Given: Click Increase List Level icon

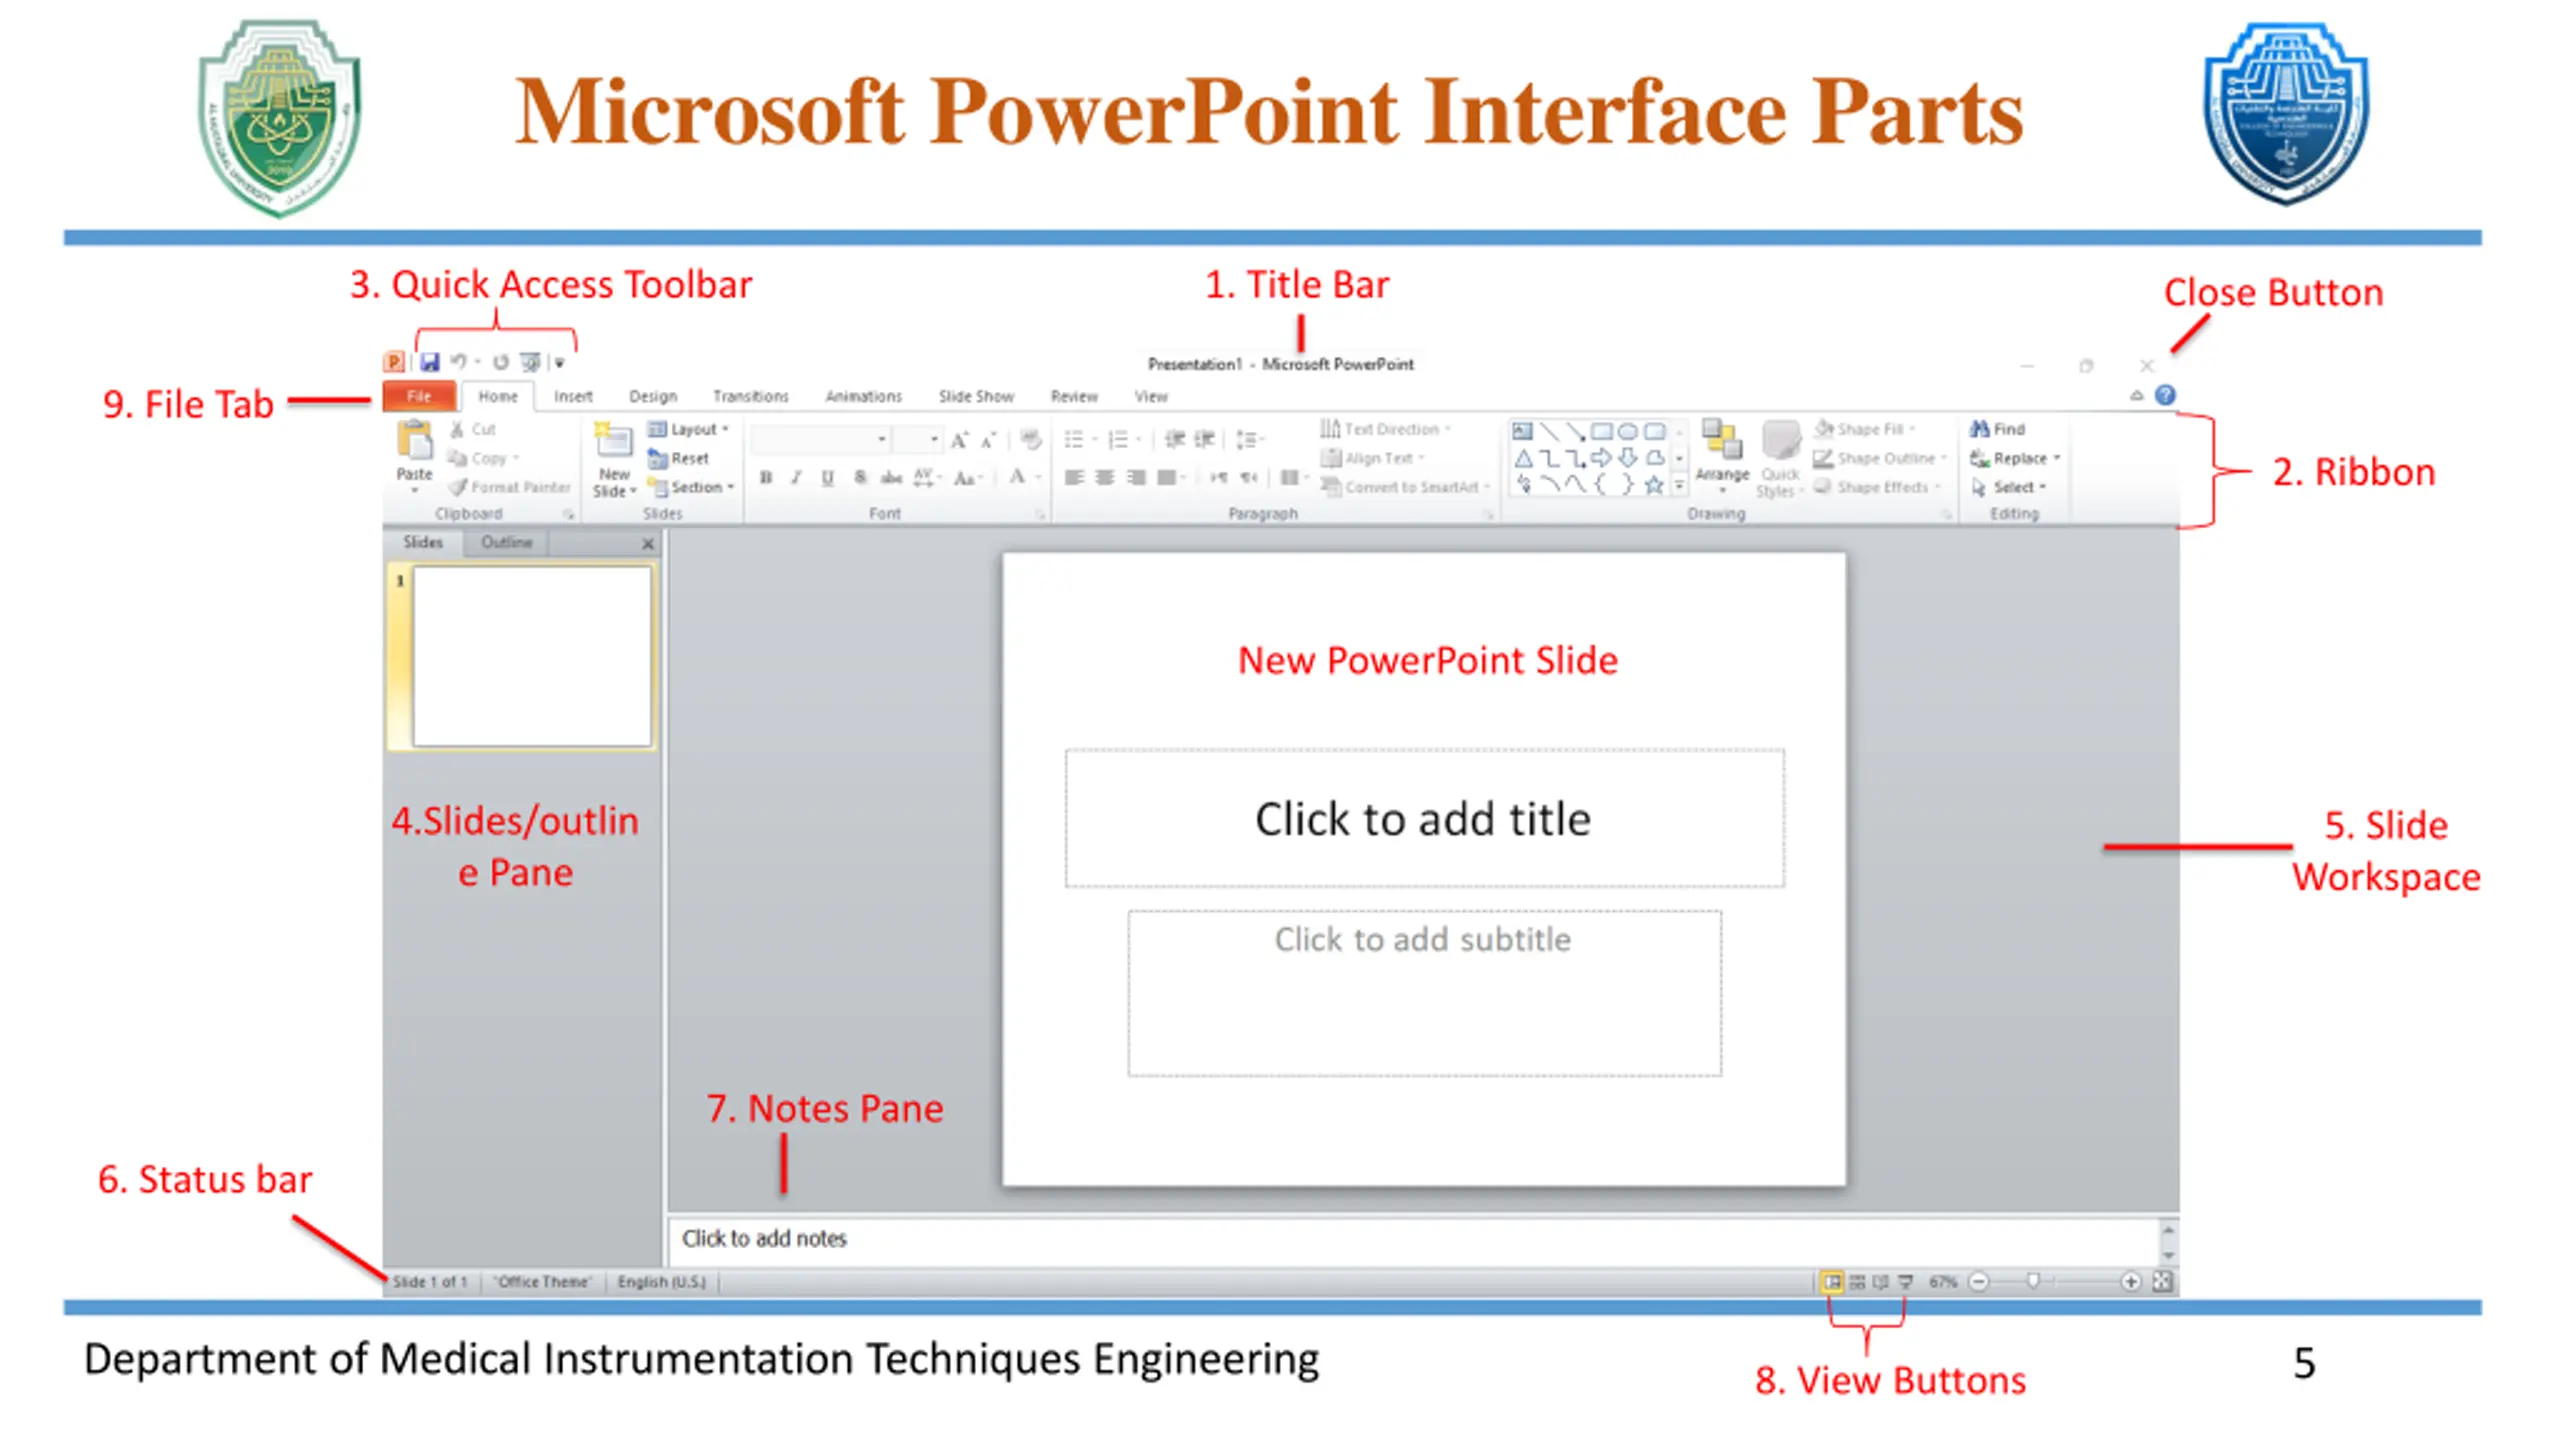Looking at the screenshot, I should [x=1205, y=439].
